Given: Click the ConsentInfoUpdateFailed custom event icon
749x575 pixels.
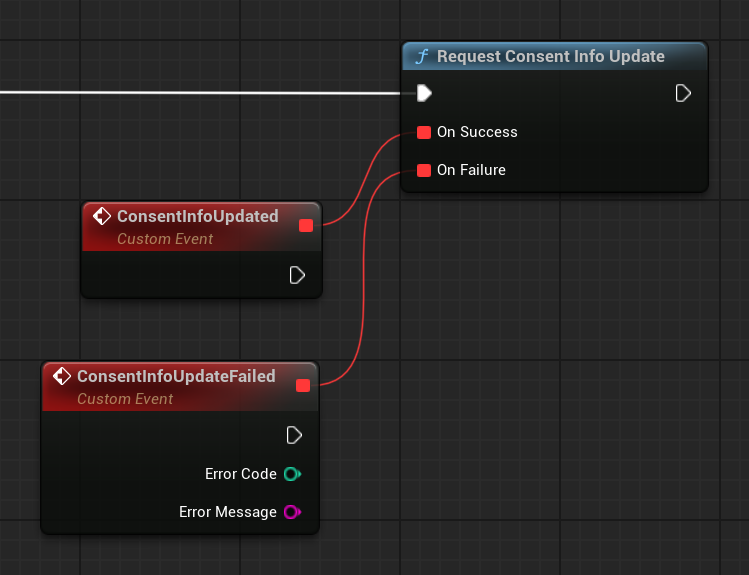Looking at the screenshot, I should click(62, 377).
